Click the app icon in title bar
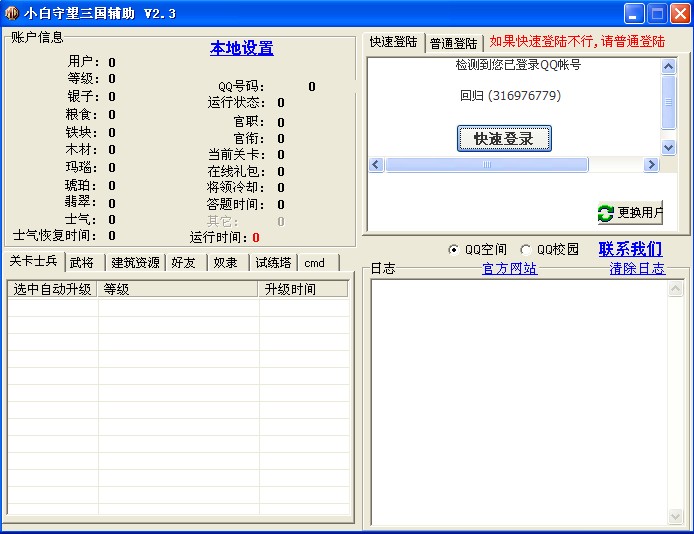This screenshot has height=534, width=694. tap(12, 13)
